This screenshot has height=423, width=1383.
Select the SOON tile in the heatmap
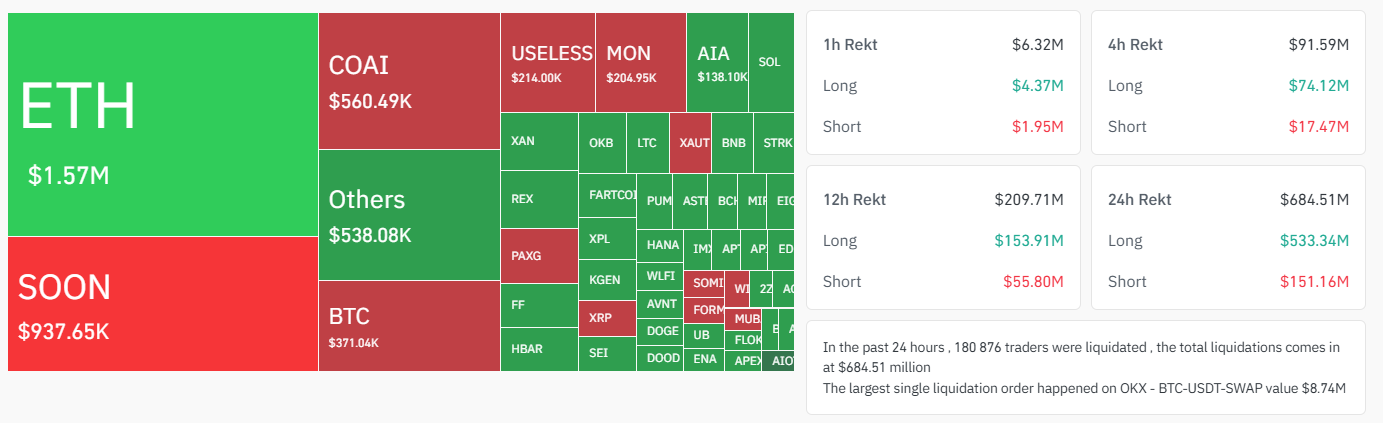pos(163,303)
